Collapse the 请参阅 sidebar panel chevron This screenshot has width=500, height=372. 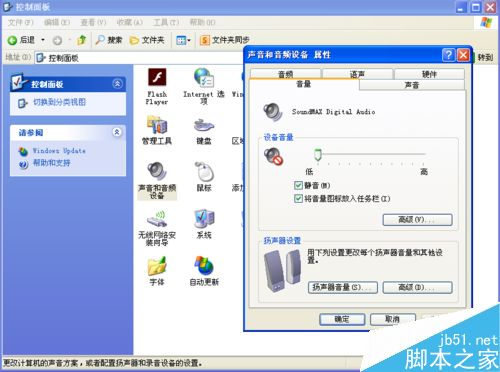coord(117,132)
